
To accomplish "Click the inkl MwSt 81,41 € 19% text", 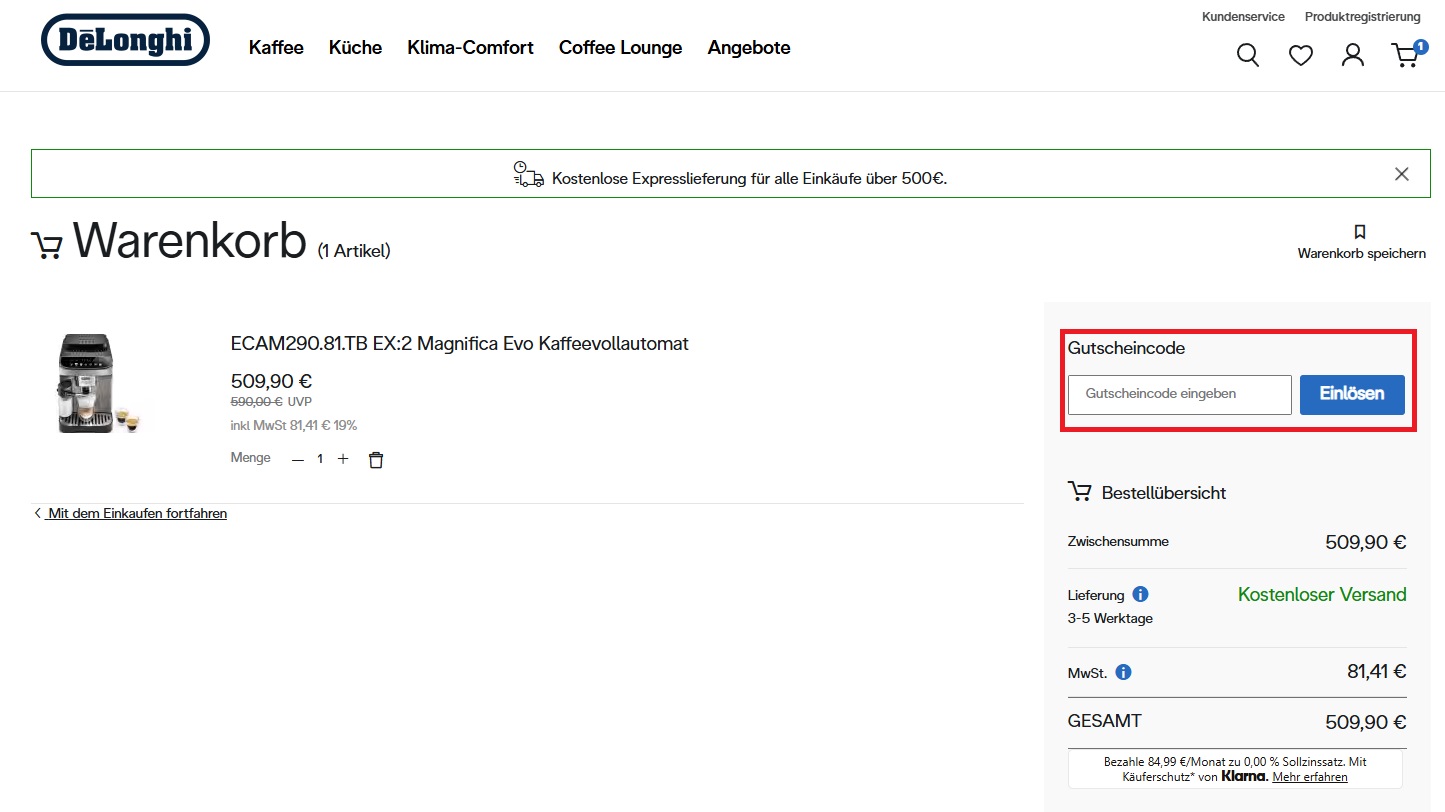I will (294, 426).
